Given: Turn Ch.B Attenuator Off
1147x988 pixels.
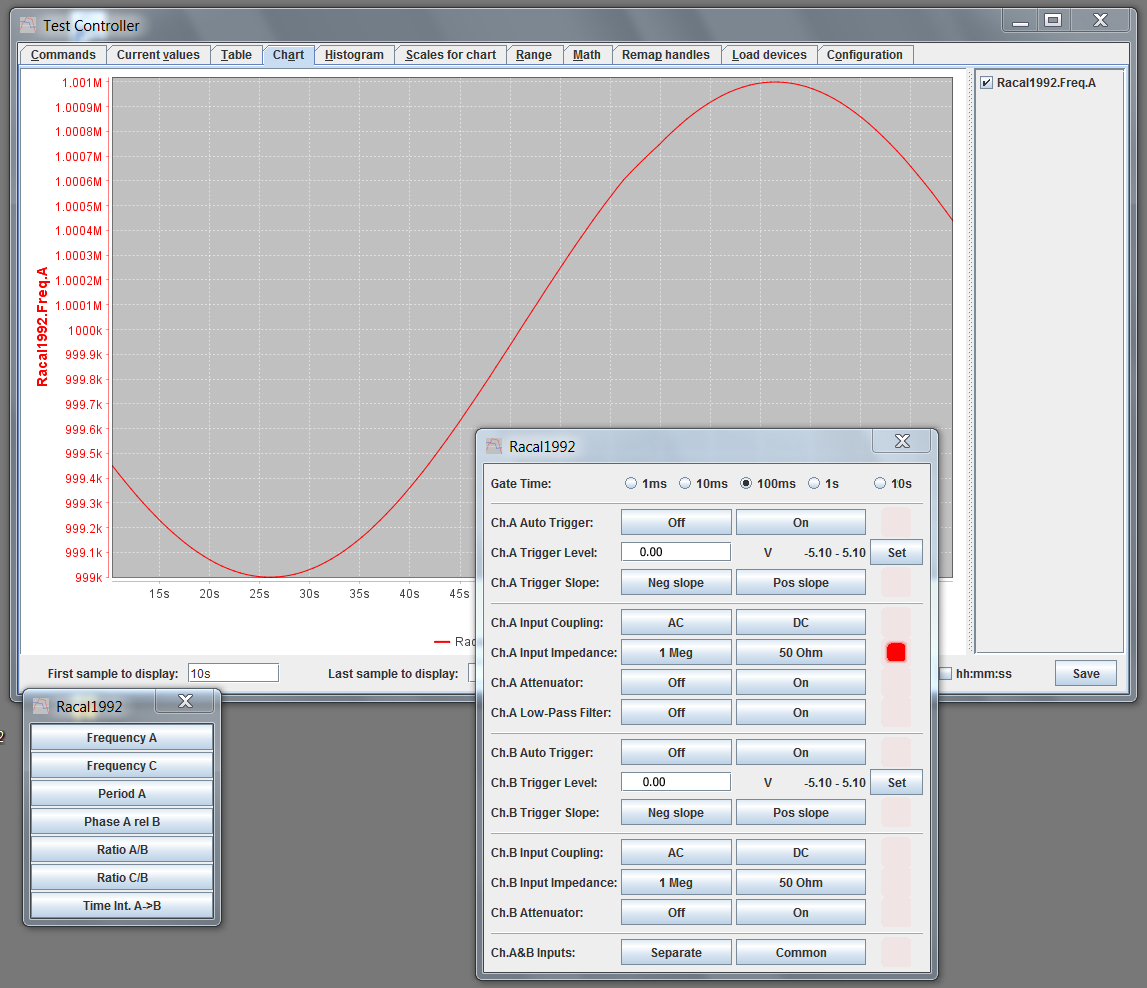Looking at the screenshot, I should tap(676, 912).
